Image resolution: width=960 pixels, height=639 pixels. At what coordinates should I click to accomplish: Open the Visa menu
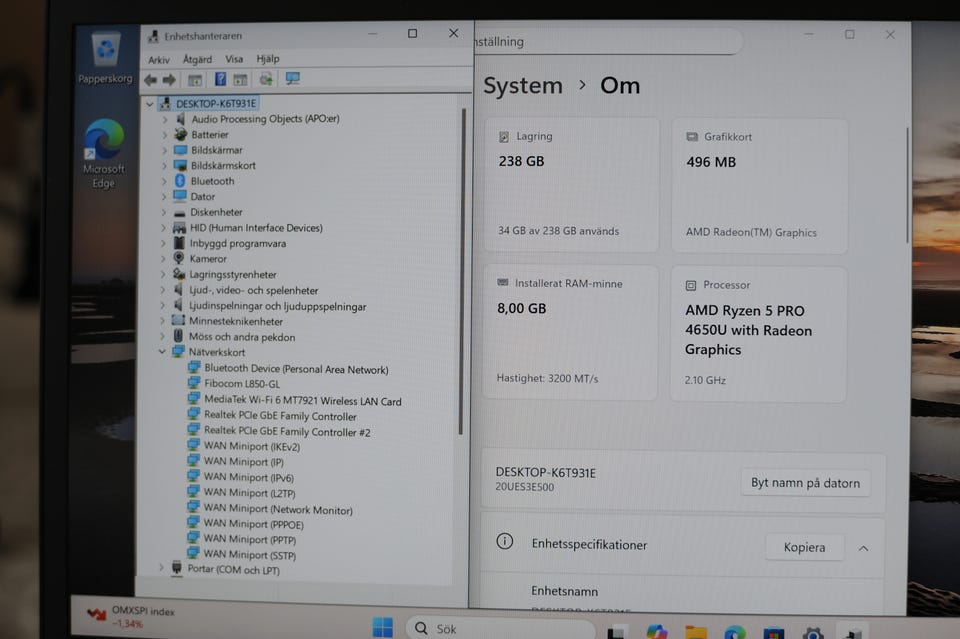(234, 59)
